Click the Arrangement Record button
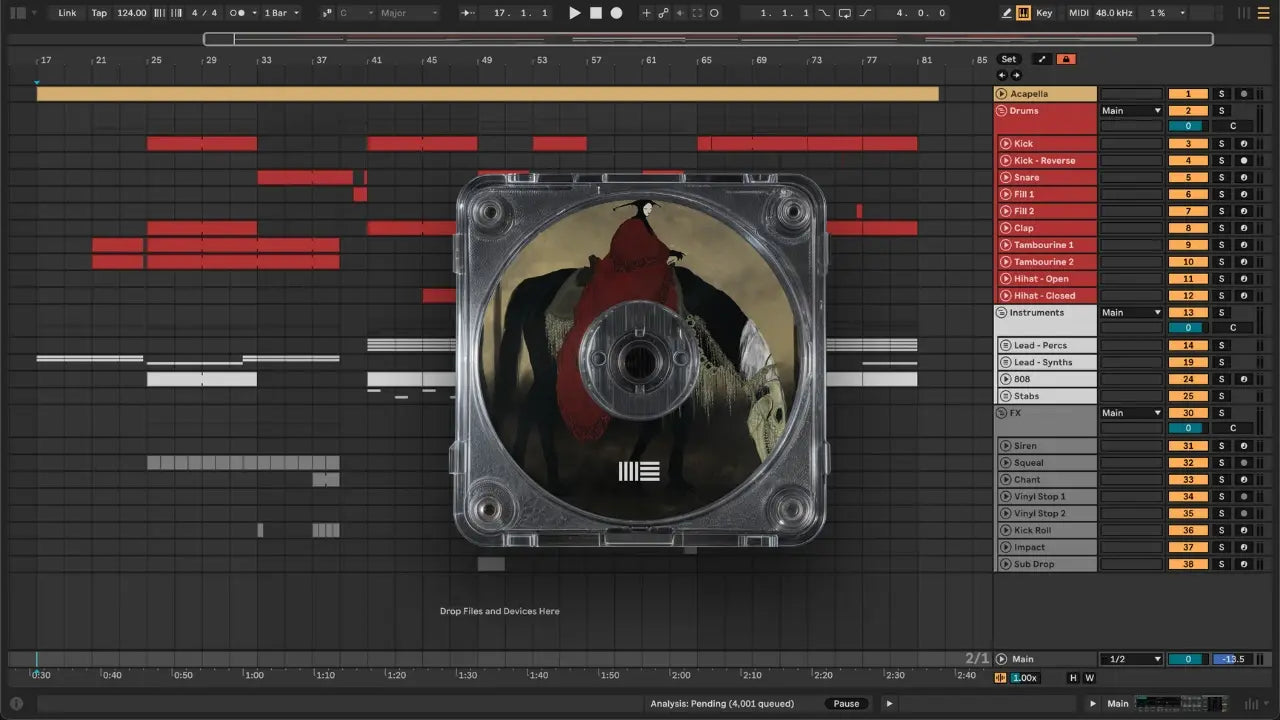The height and width of the screenshot is (720, 1280). tap(616, 13)
